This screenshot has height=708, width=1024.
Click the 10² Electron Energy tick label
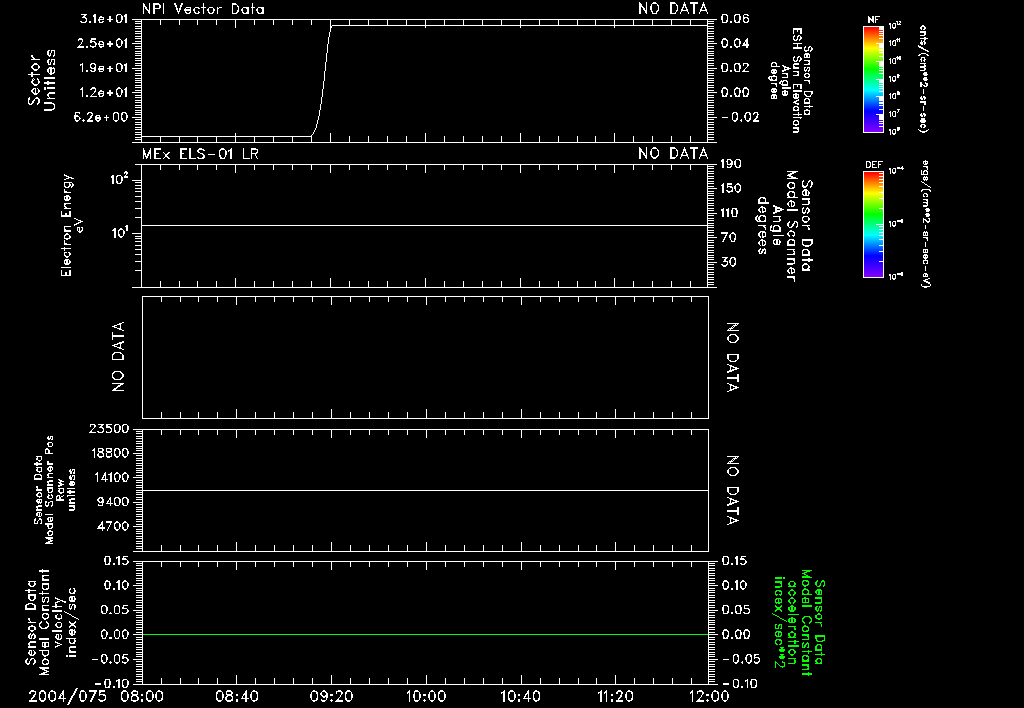pos(119,178)
